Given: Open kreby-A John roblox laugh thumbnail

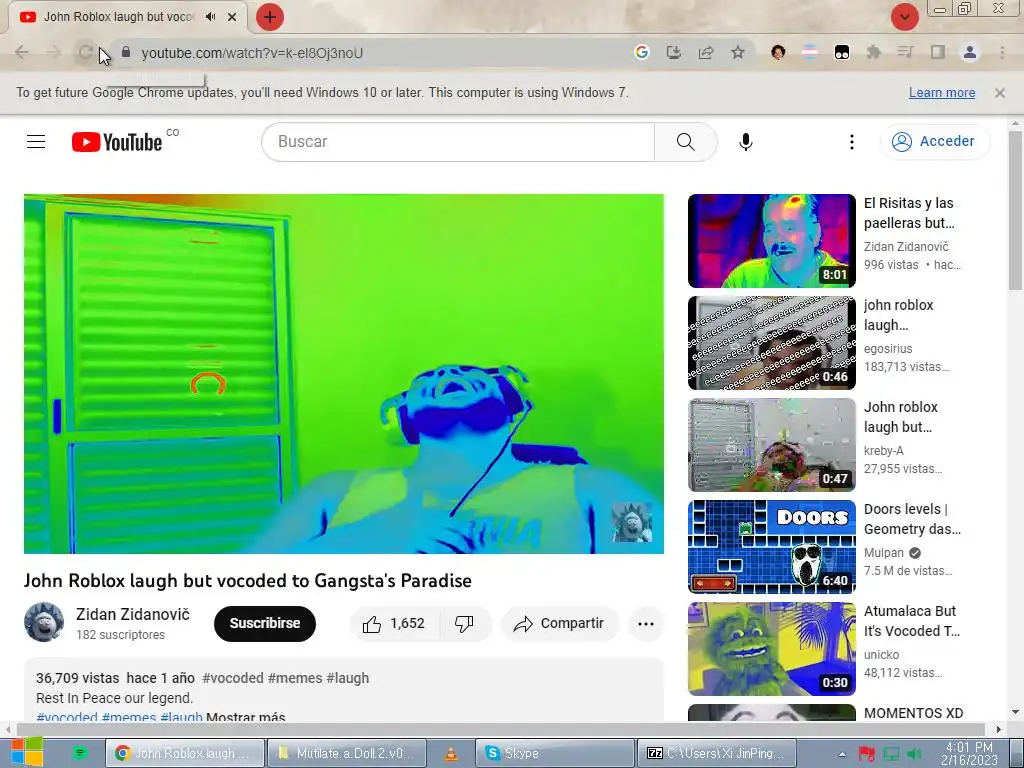Looking at the screenshot, I should point(771,445).
